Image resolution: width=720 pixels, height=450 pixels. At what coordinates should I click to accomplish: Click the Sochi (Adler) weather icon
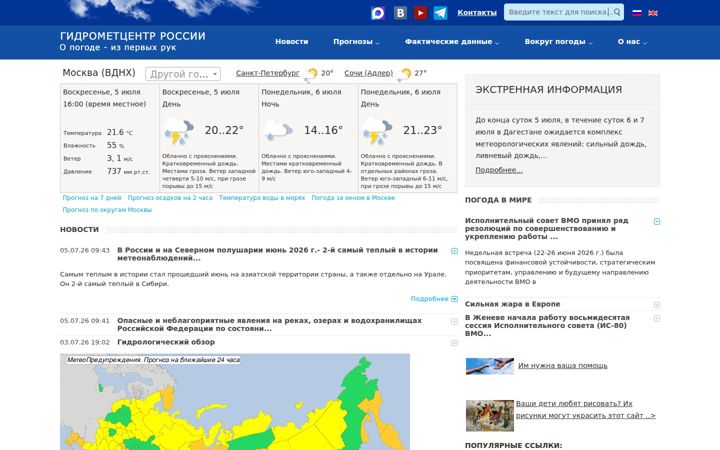point(405,74)
